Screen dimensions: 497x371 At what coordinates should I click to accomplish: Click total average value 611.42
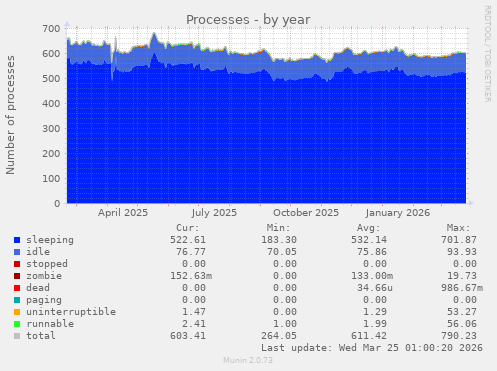[369, 336]
